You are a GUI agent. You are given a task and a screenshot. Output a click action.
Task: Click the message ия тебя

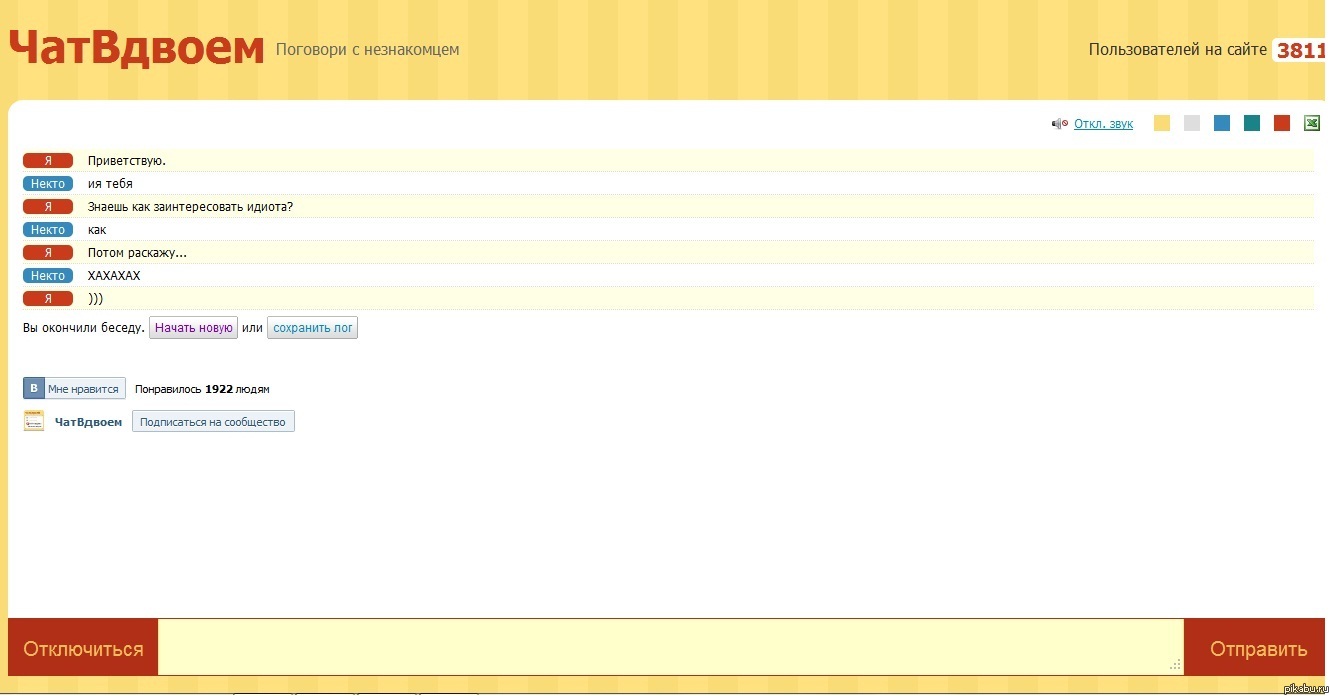(110, 184)
